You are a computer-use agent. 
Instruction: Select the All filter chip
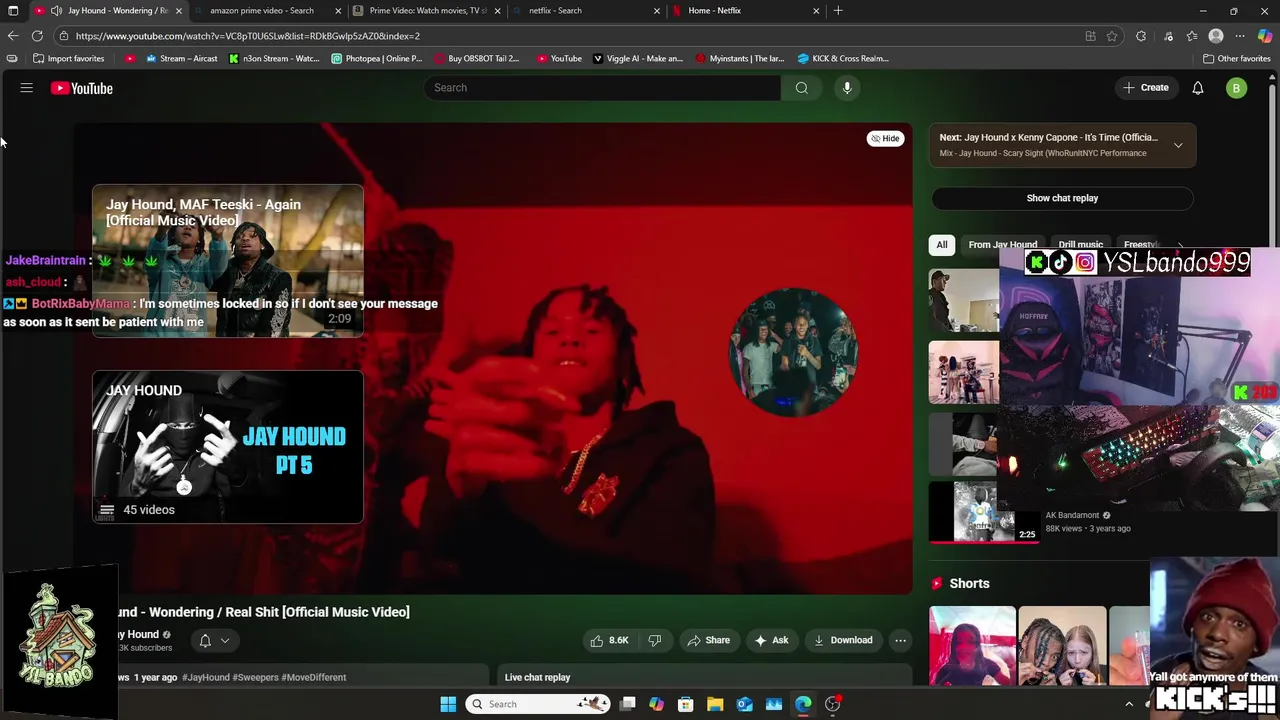(942, 244)
